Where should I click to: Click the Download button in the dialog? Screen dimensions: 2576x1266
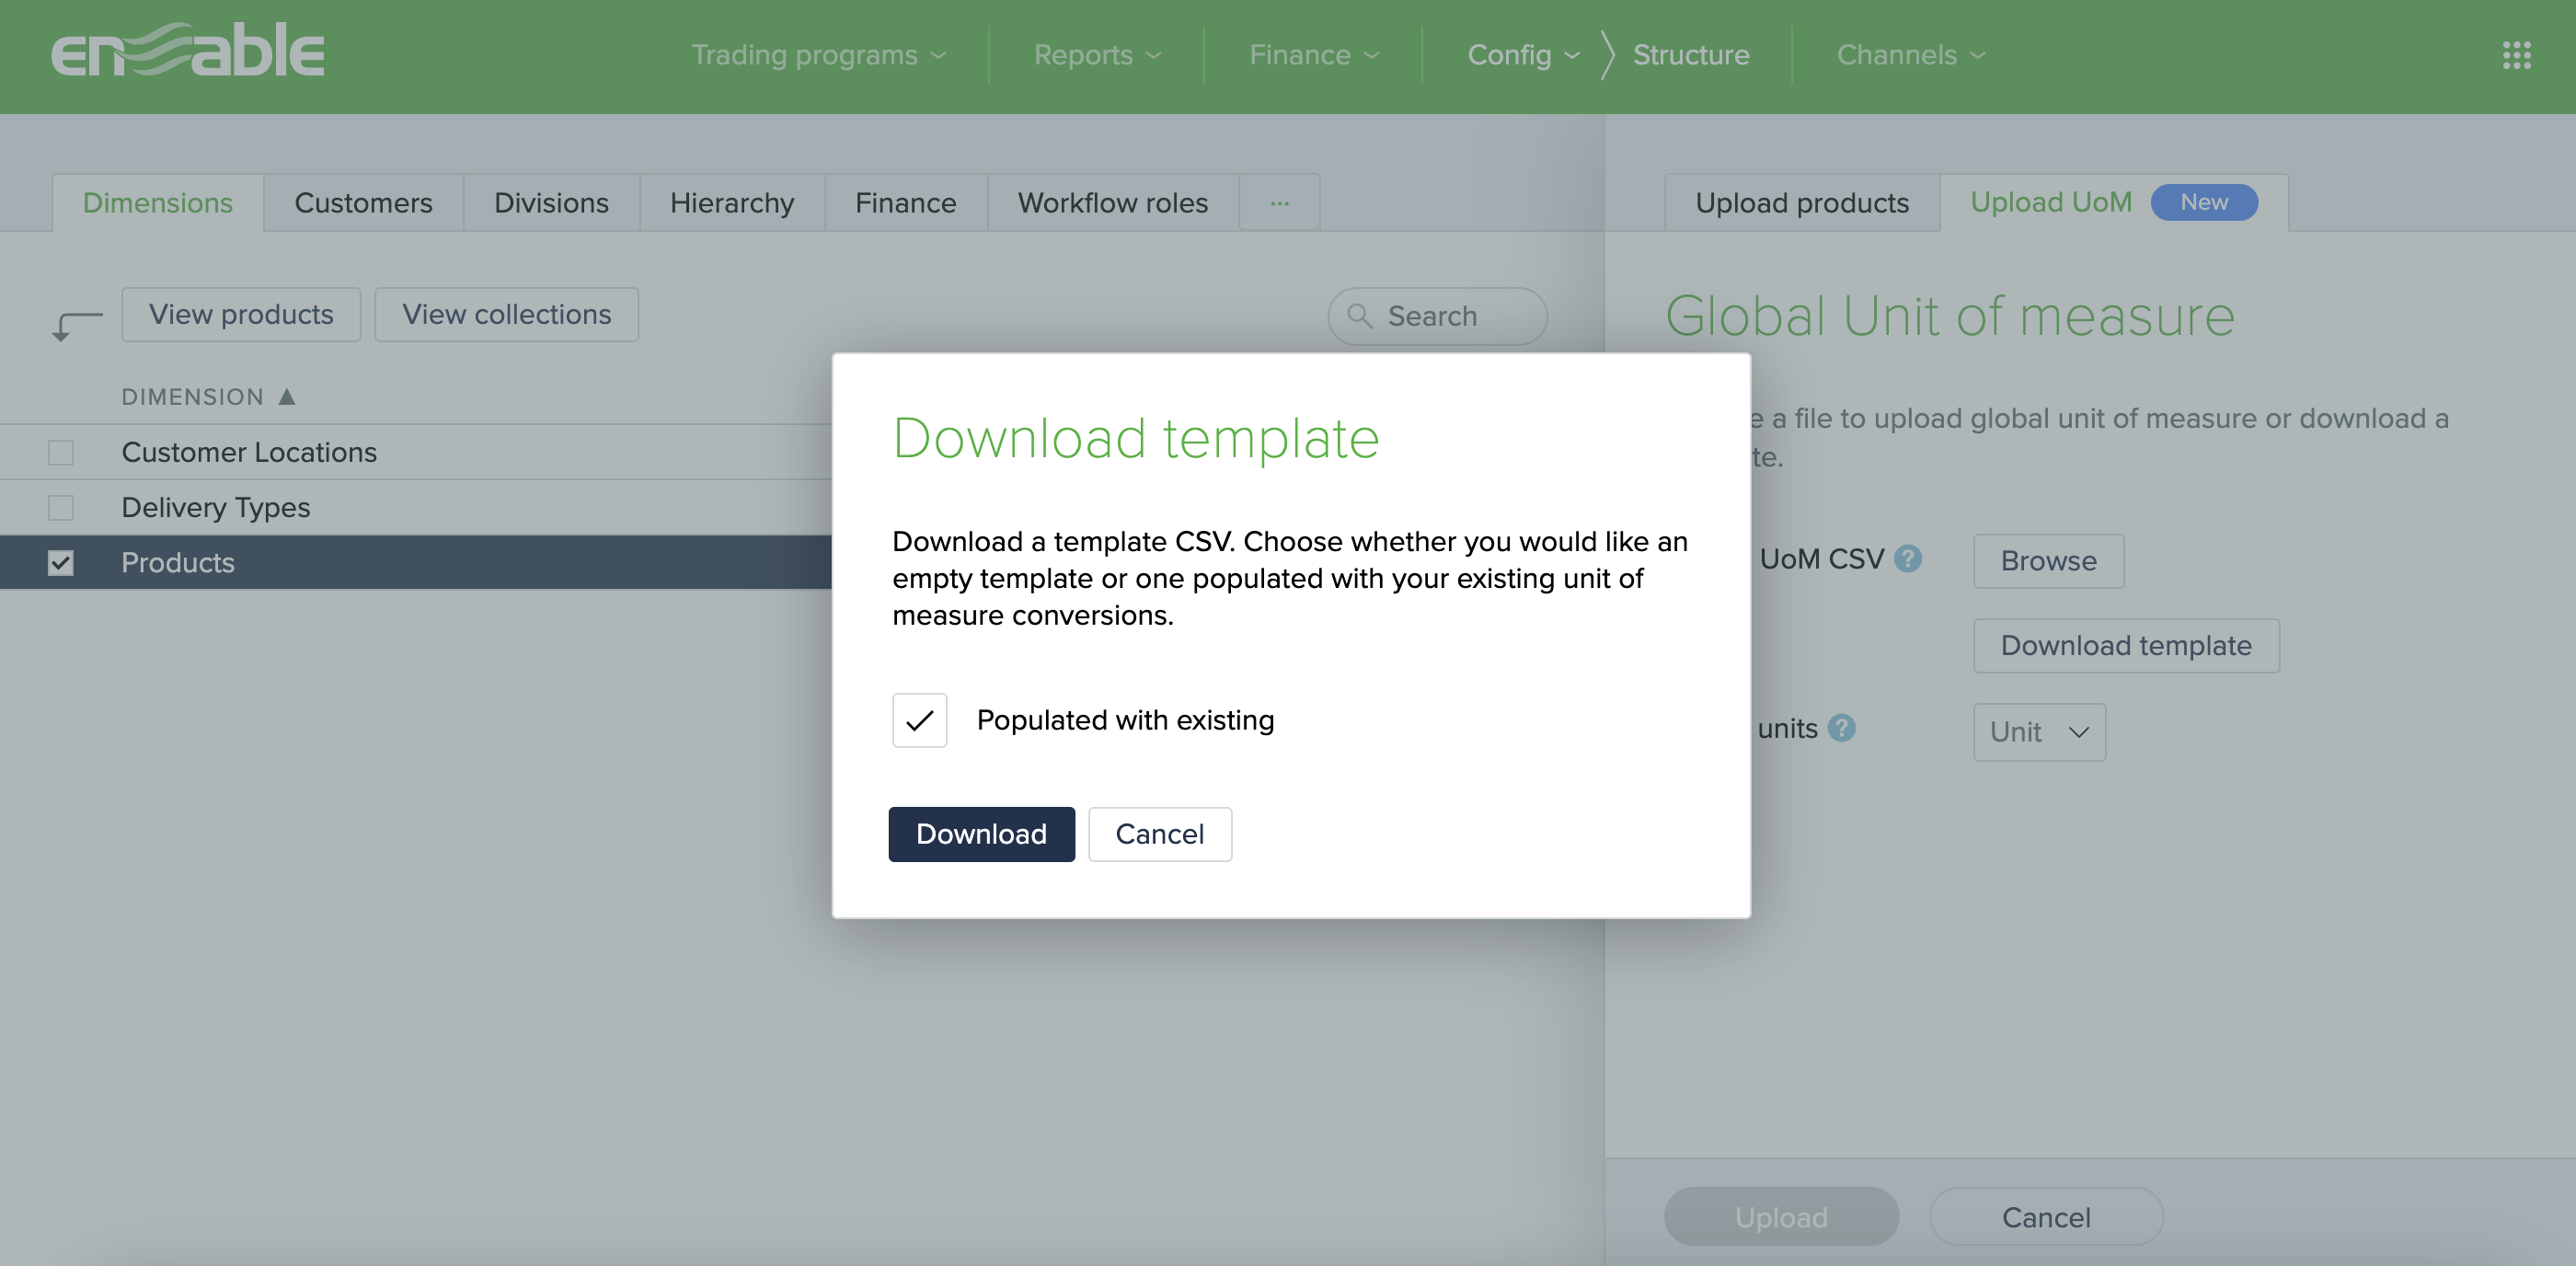point(981,833)
